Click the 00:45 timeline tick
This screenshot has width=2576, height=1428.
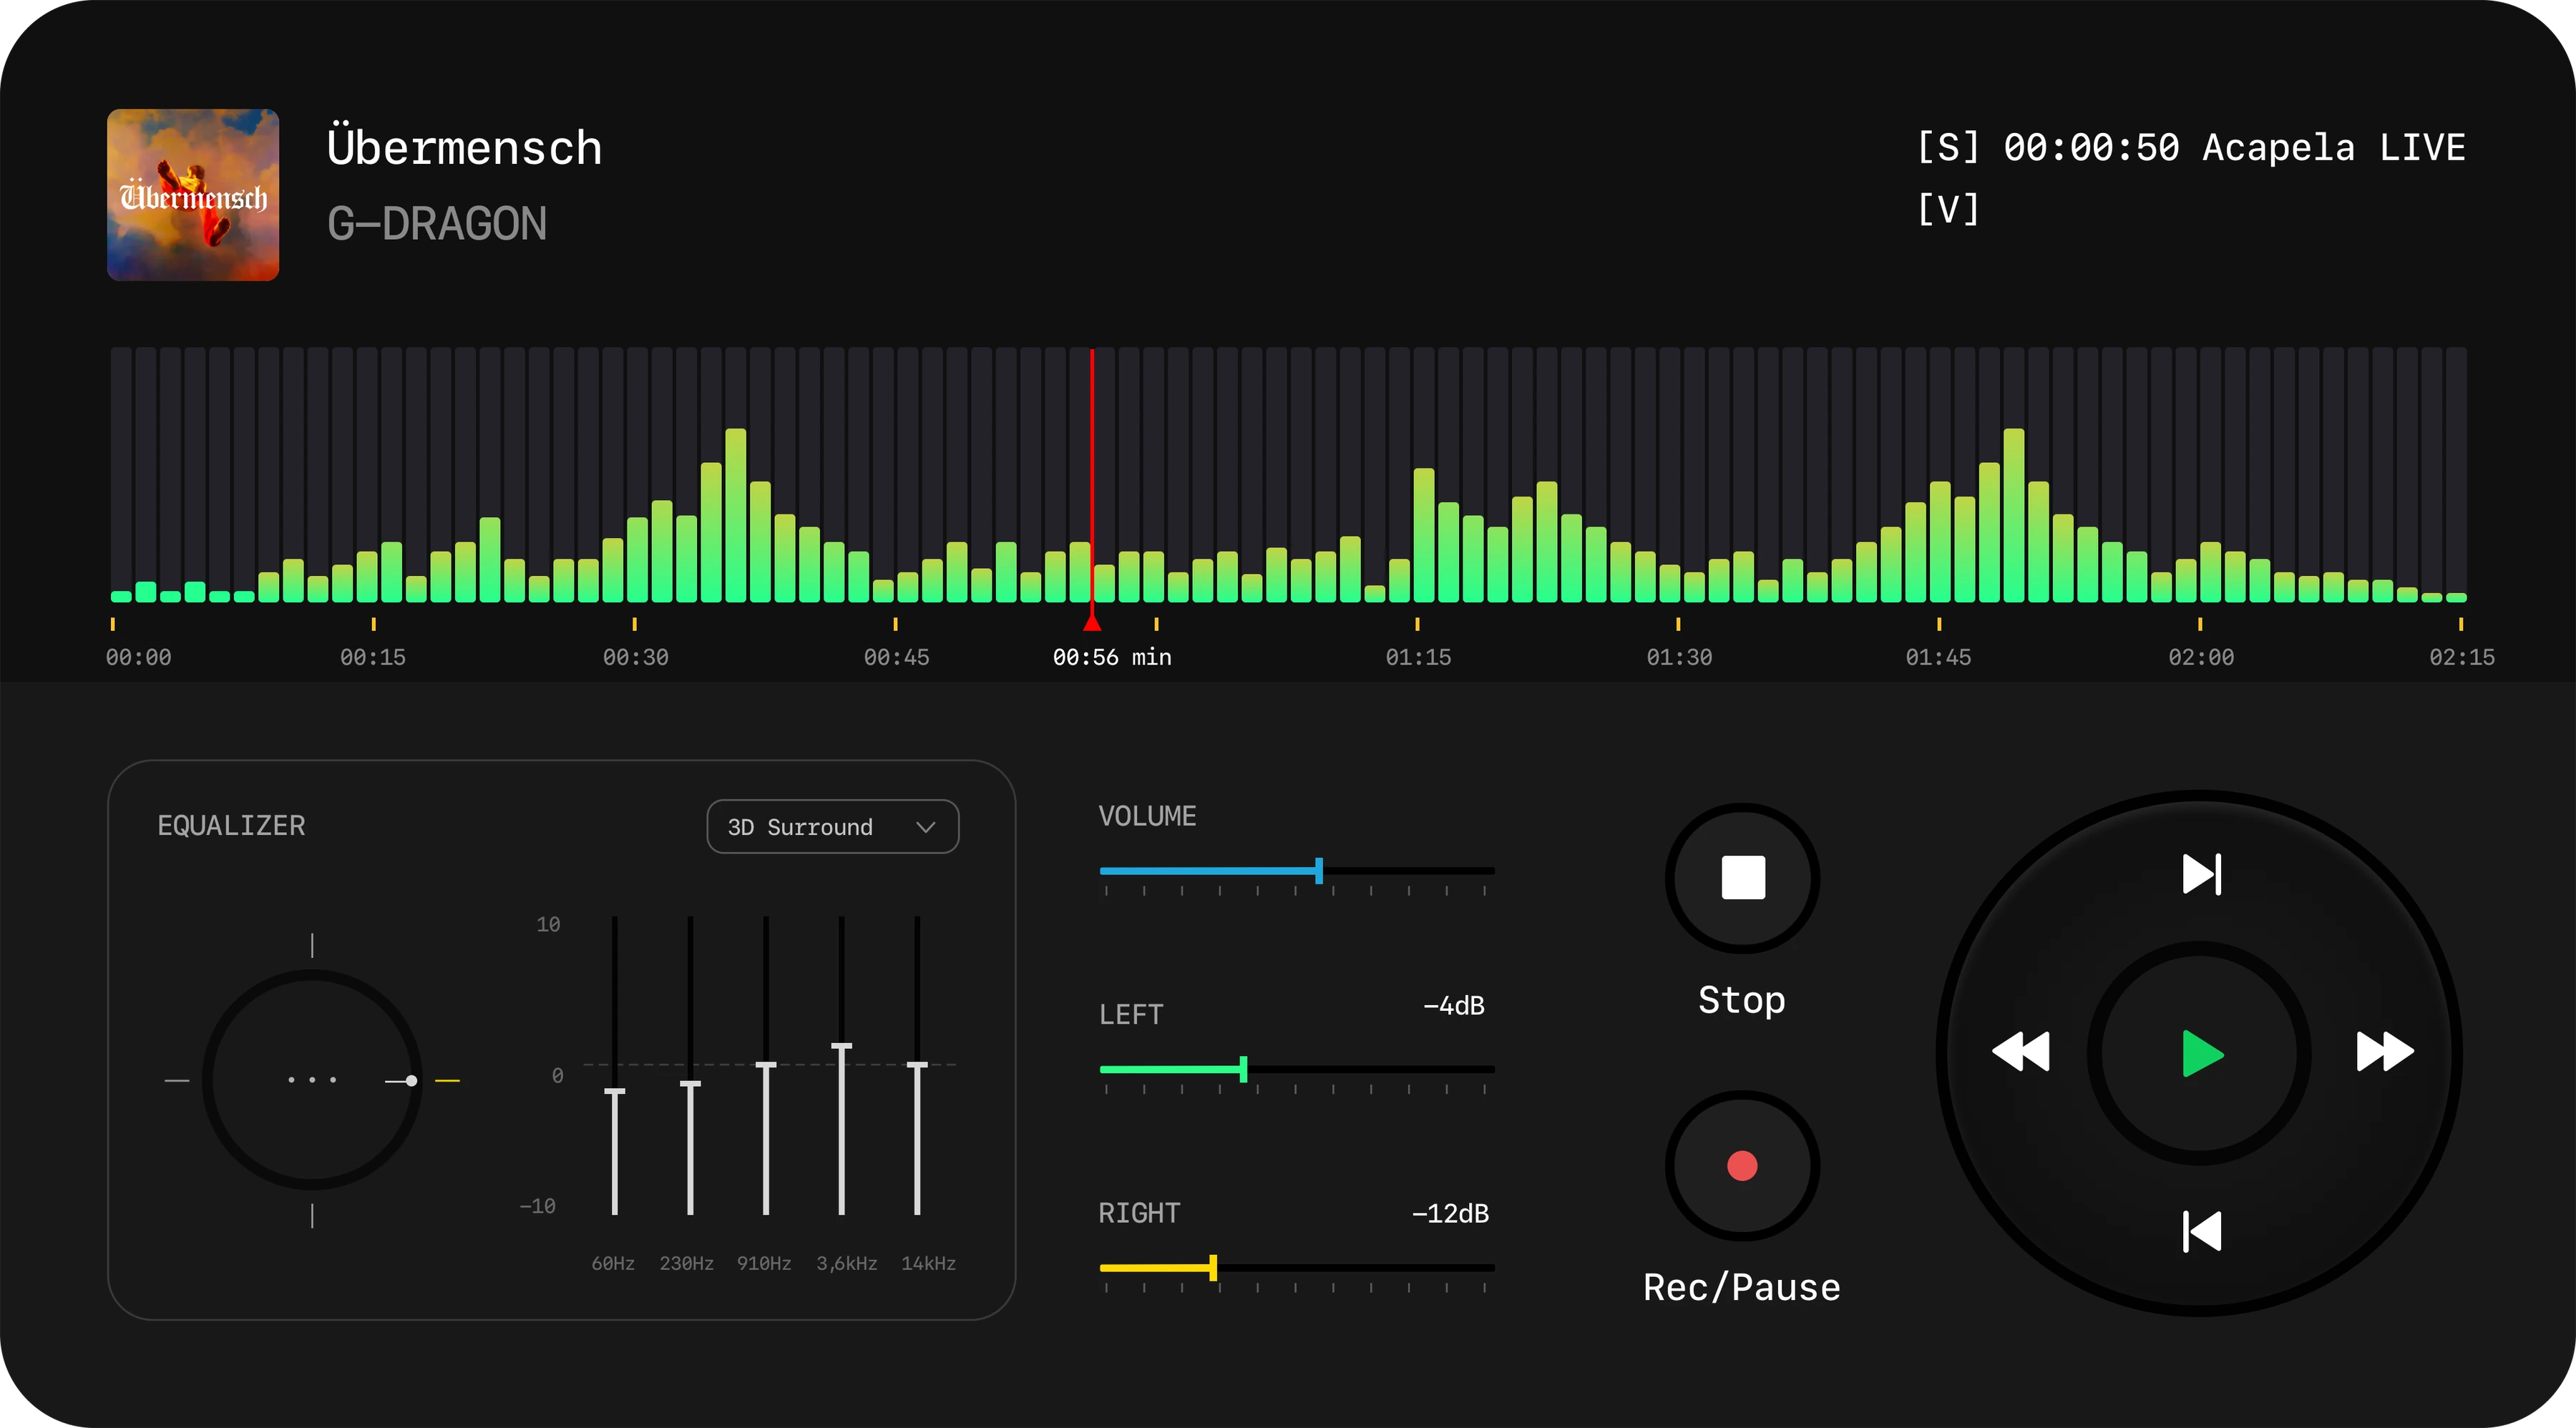895,624
